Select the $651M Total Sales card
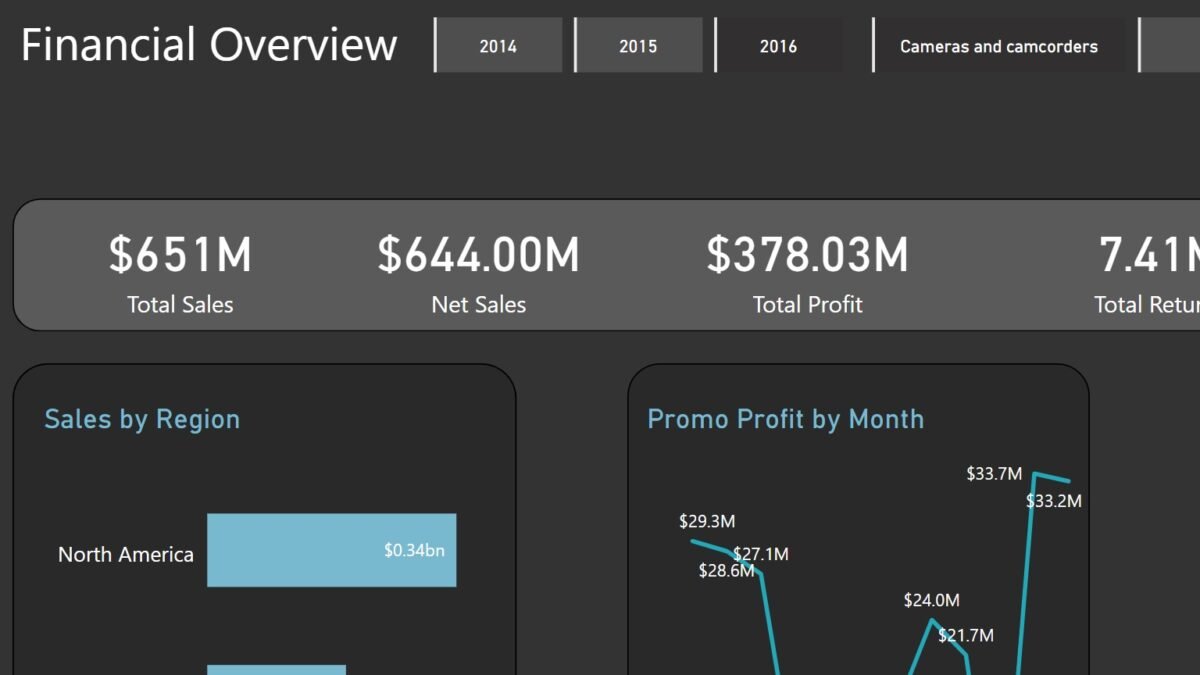This screenshot has height=675, width=1200. [180, 255]
